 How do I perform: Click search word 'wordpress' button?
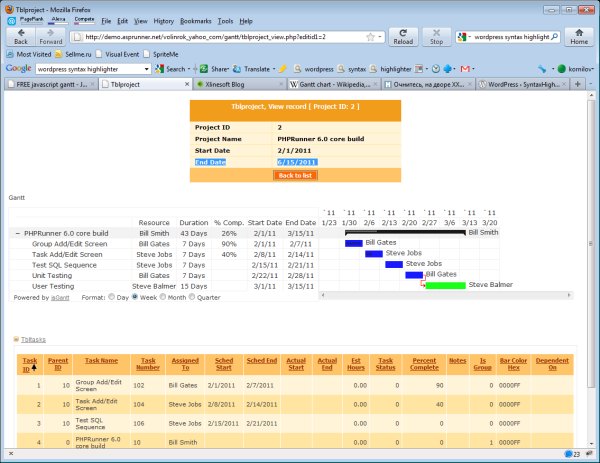pyautogui.click(x=314, y=69)
